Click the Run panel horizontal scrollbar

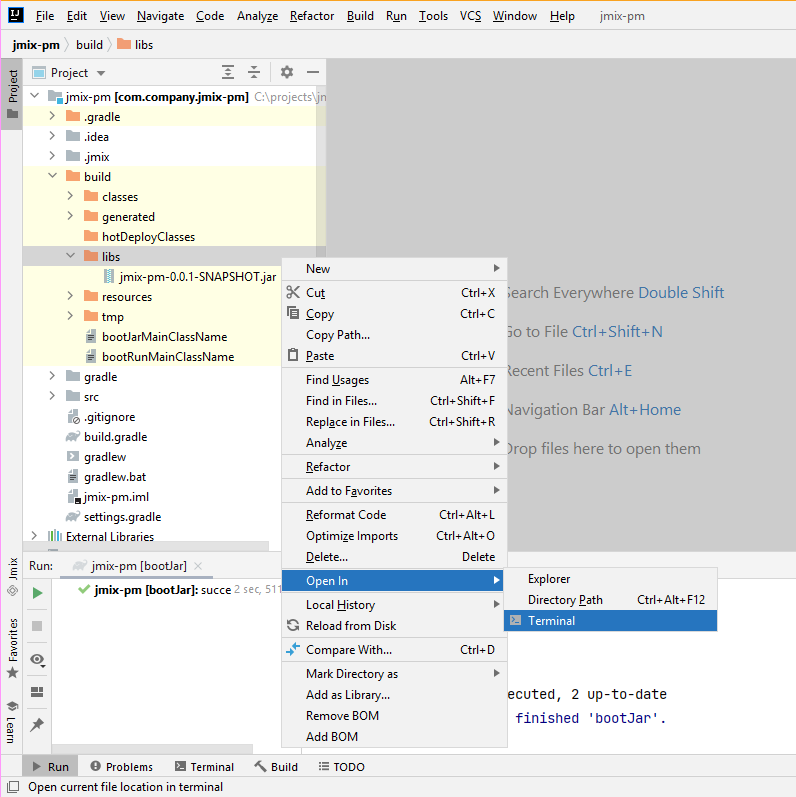152,749
